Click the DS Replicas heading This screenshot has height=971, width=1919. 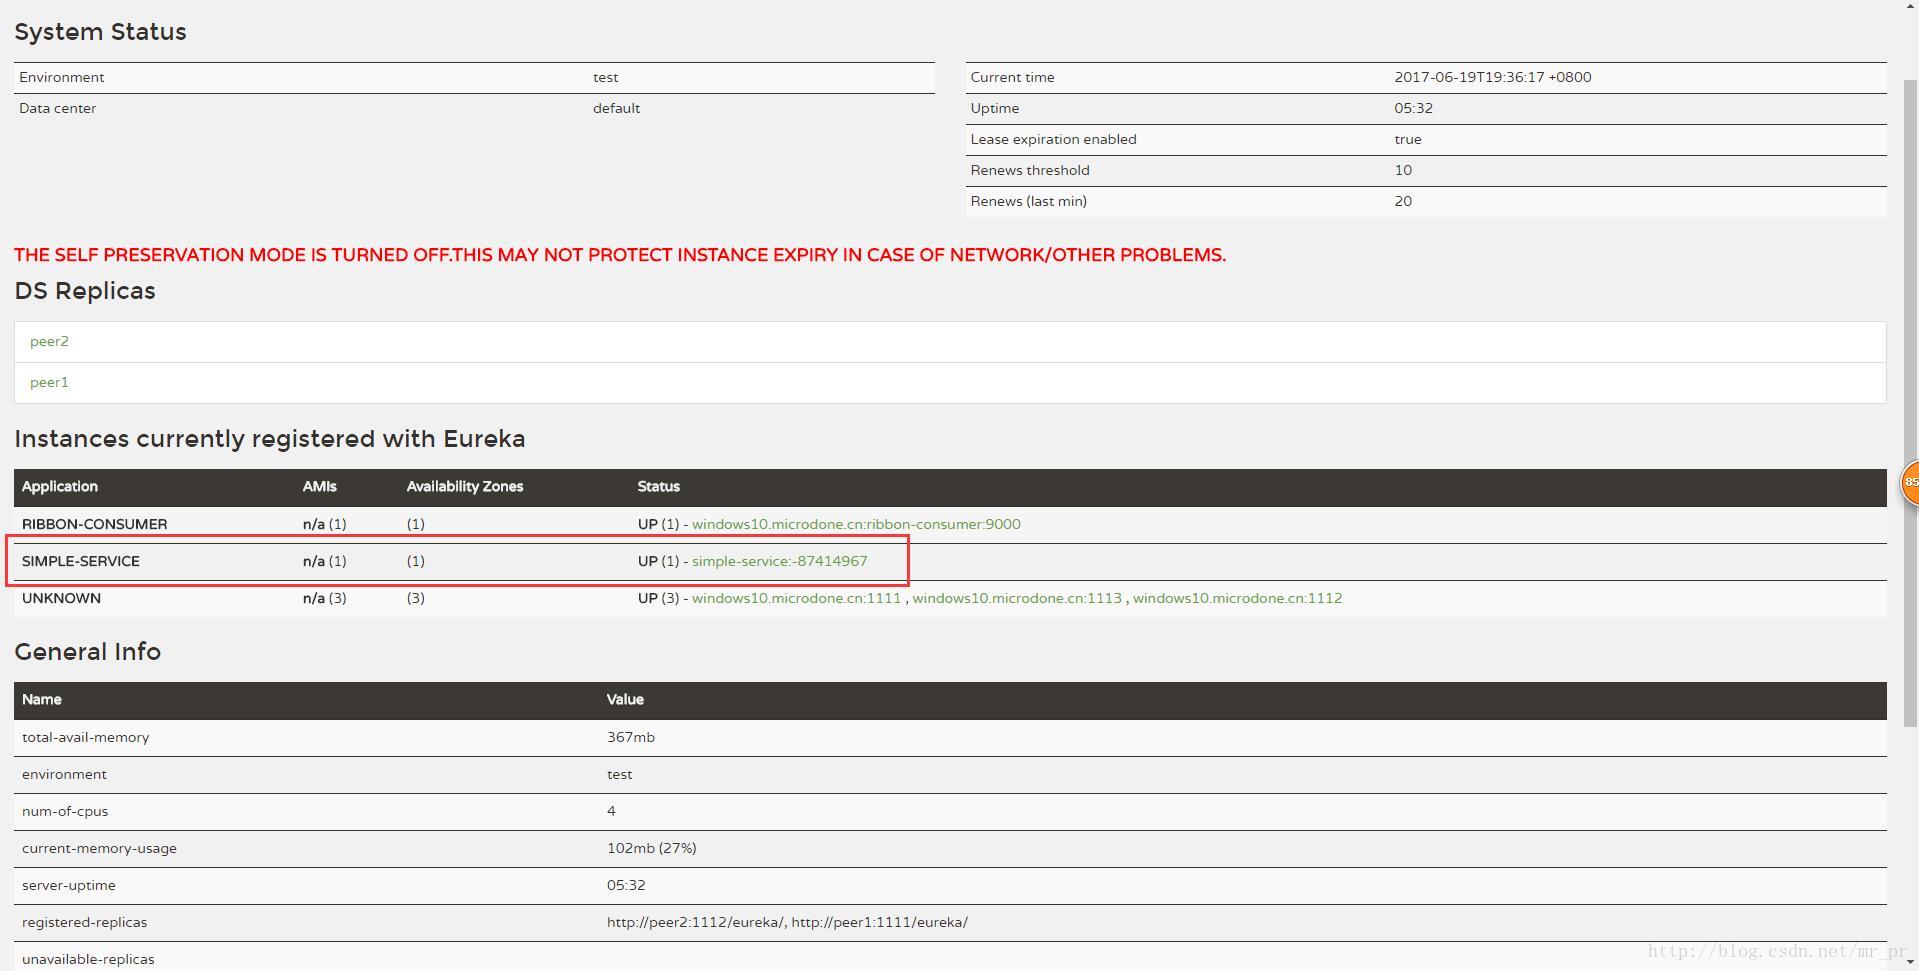coord(85,291)
